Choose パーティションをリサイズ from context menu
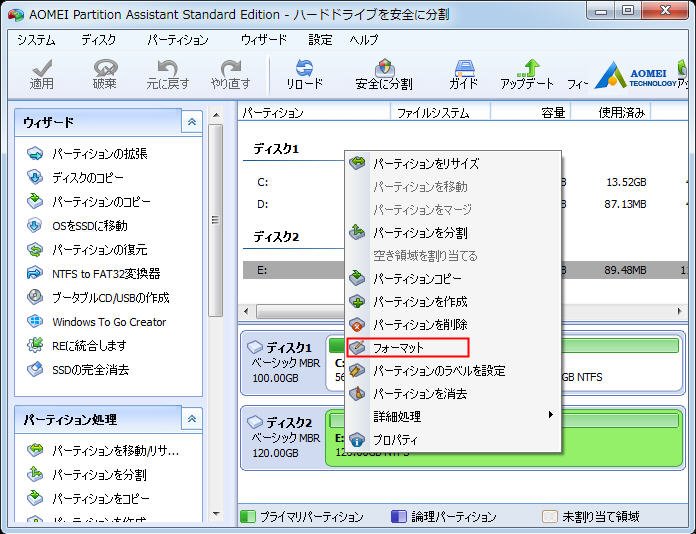This screenshot has height=534, width=696. tap(453, 163)
